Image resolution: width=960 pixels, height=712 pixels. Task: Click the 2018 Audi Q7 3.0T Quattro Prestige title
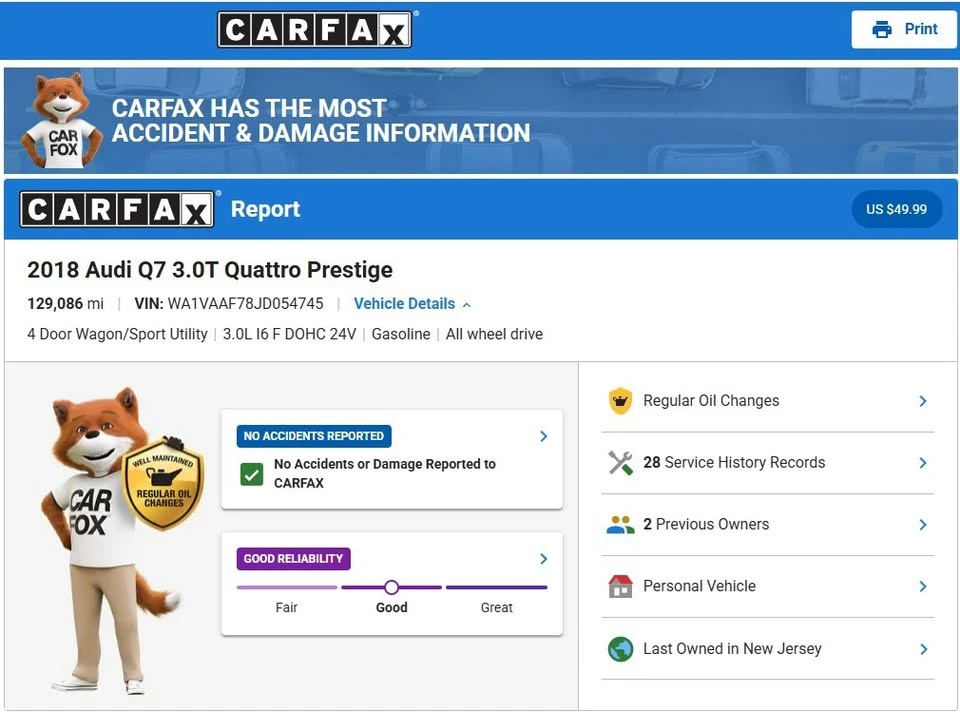point(209,269)
